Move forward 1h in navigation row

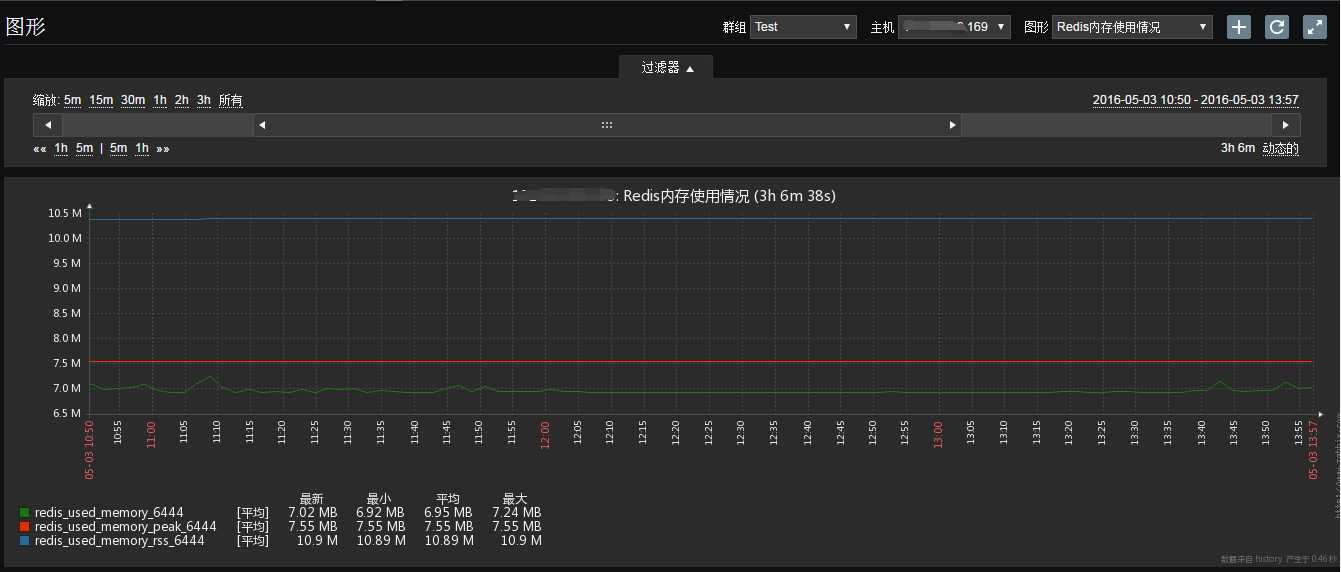point(142,148)
